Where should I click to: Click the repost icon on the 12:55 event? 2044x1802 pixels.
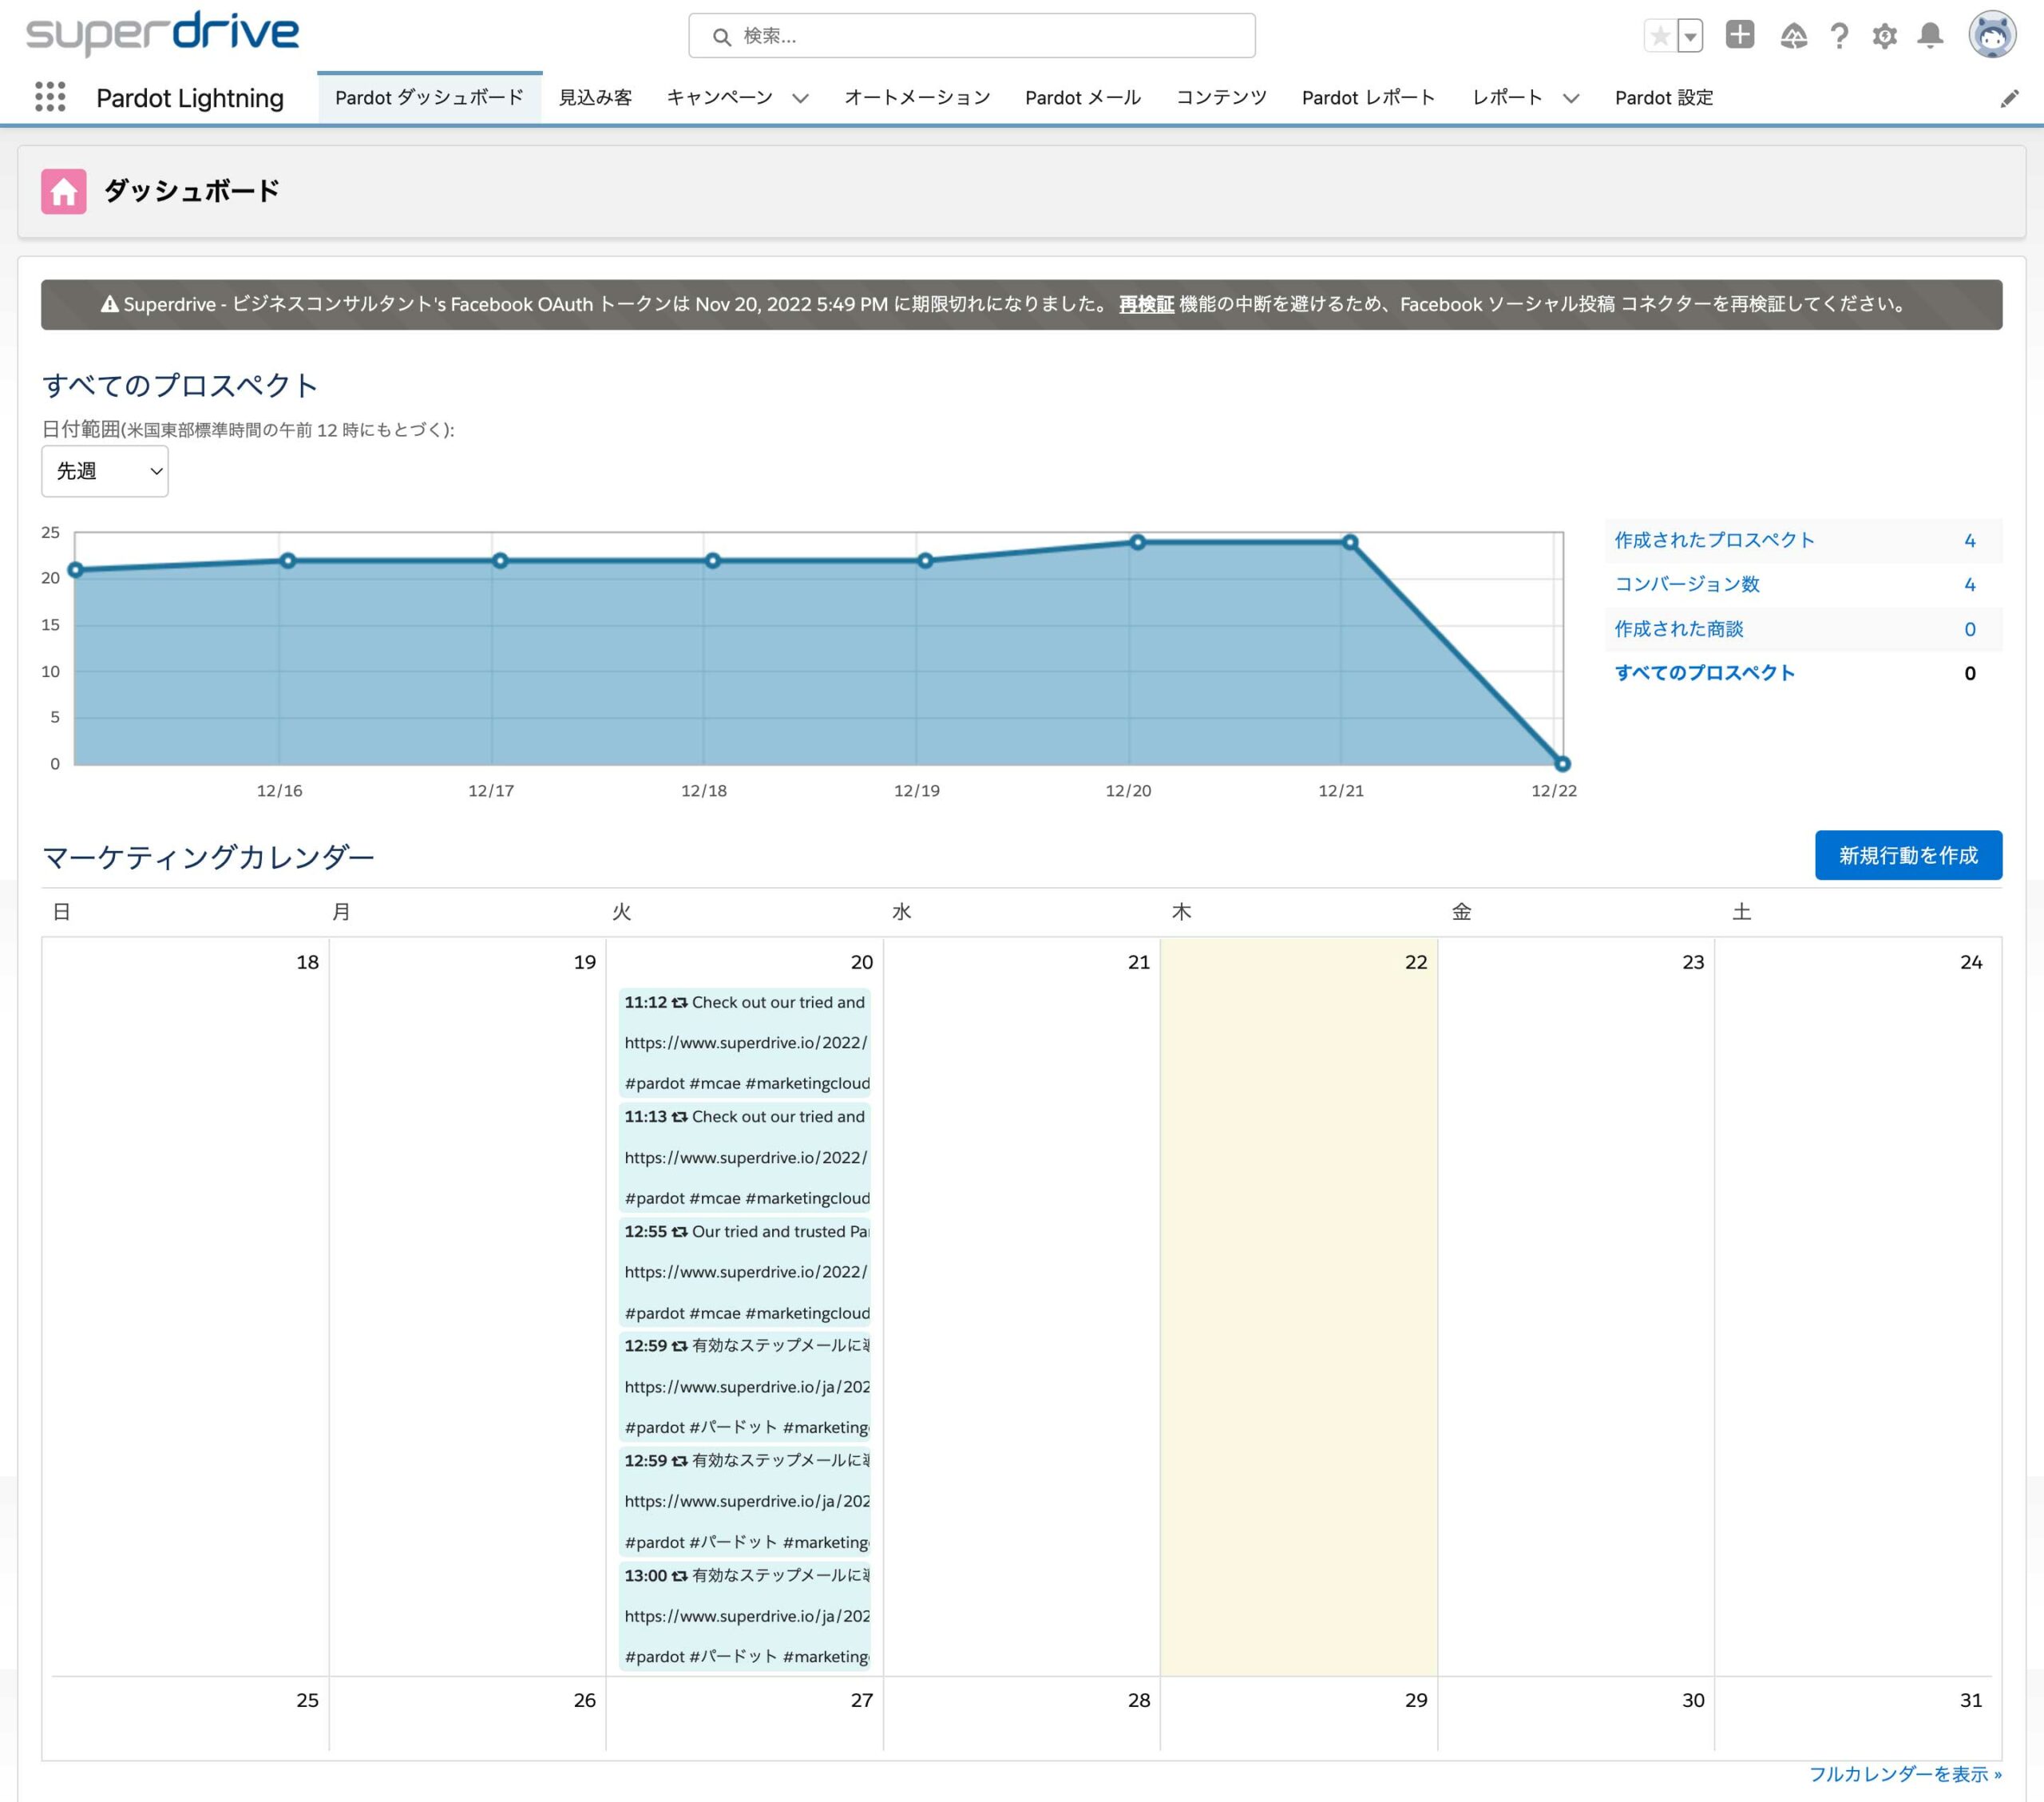point(679,1232)
